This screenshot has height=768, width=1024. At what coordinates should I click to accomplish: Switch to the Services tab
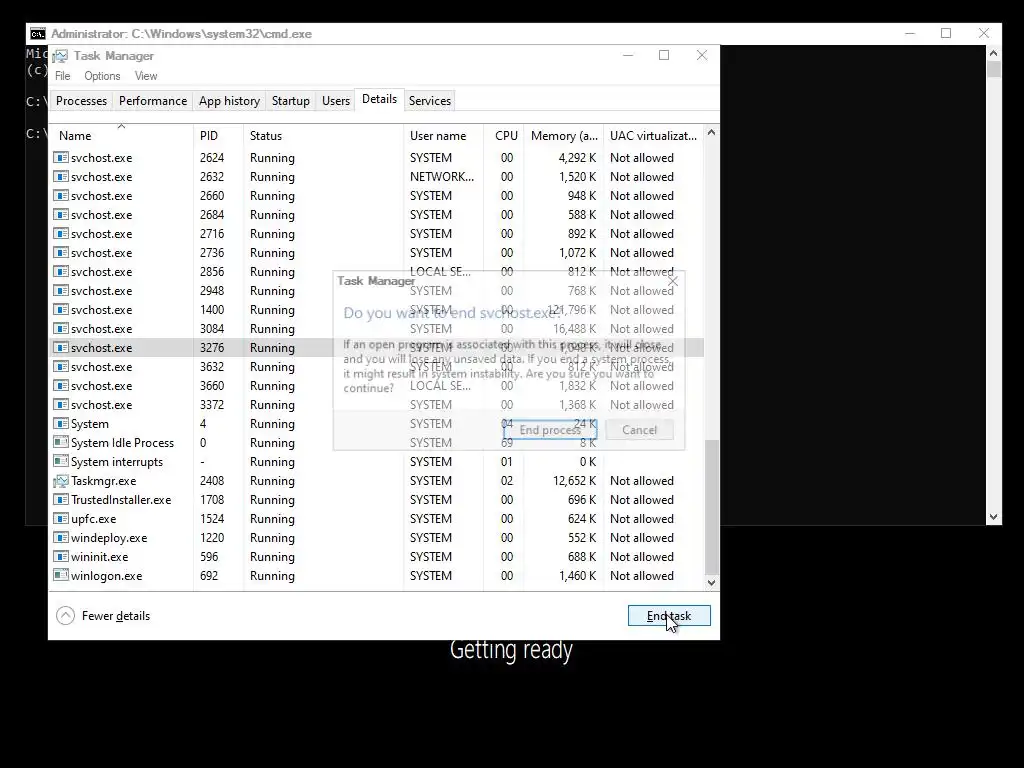point(430,101)
